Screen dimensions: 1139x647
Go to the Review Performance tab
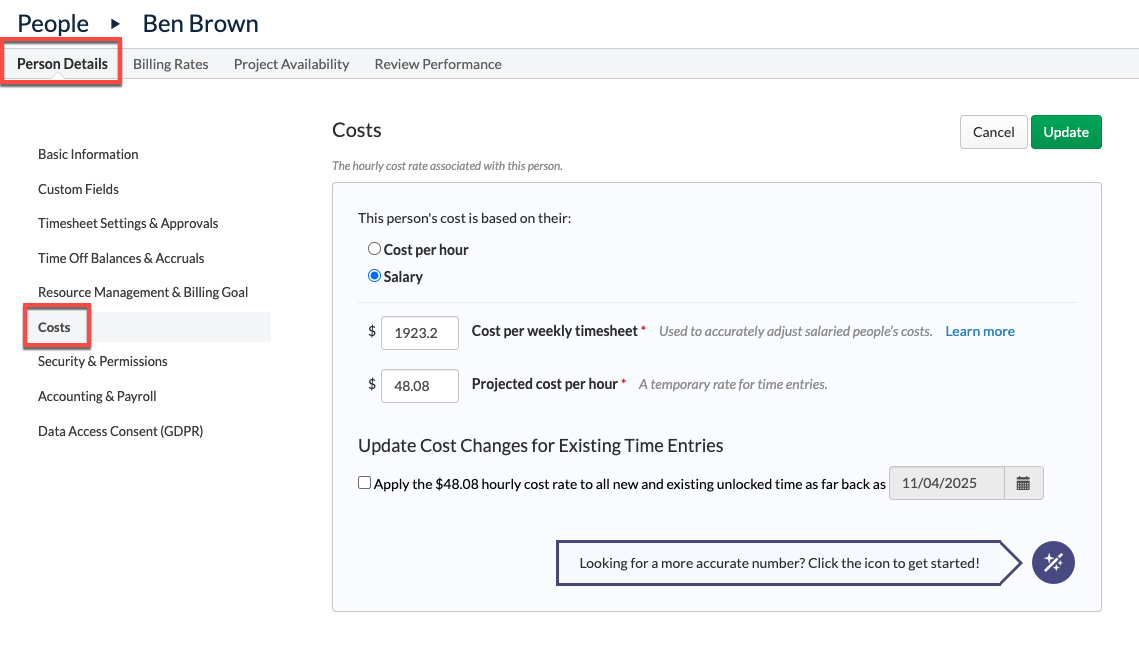click(x=438, y=64)
